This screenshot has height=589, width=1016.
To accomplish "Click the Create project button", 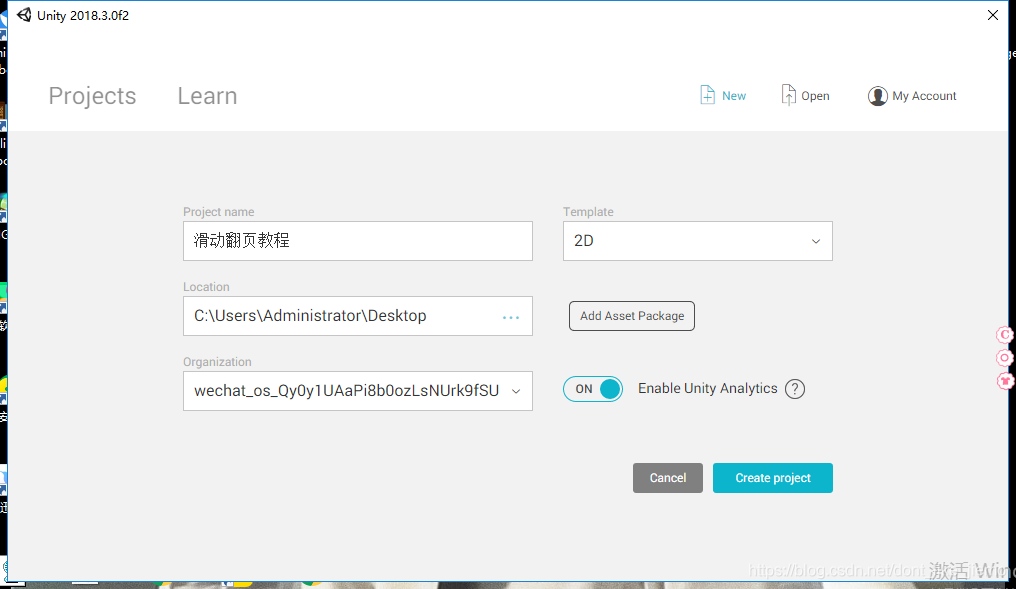I will (x=772, y=478).
